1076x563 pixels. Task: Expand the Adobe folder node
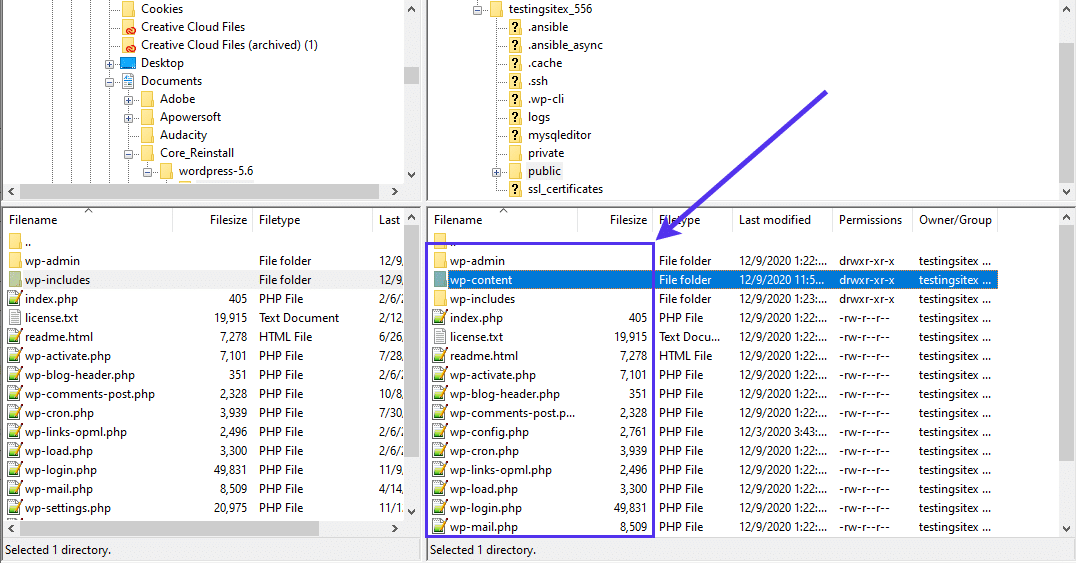coord(129,100)
